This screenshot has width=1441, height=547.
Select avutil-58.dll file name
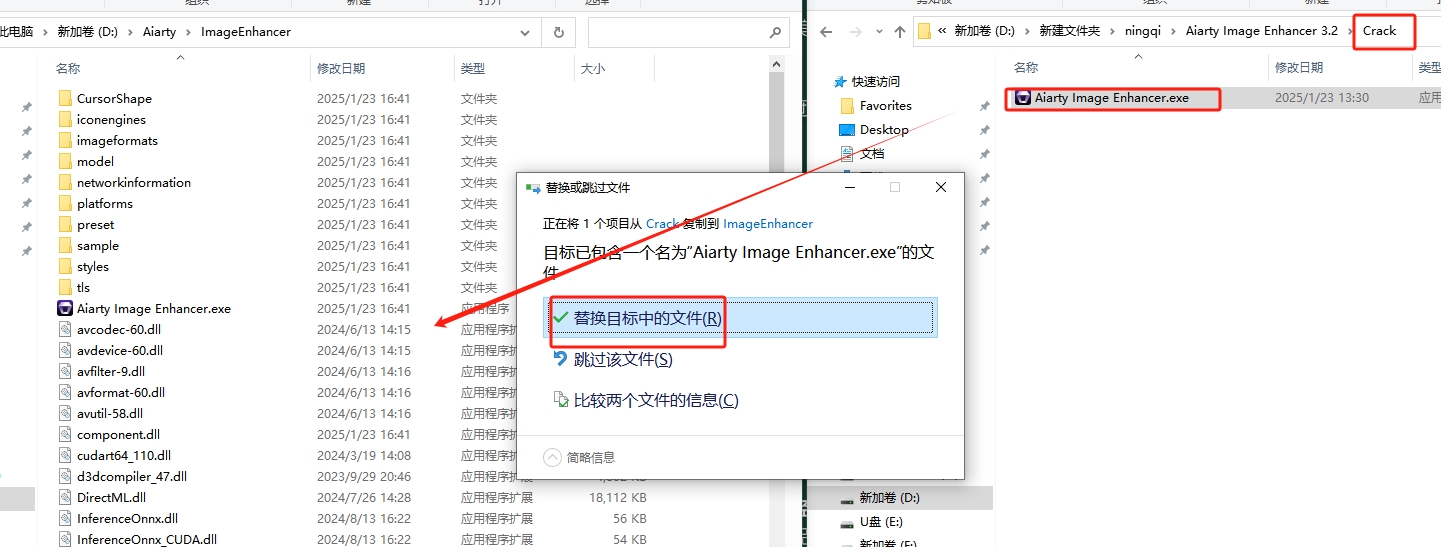(x=110, y=414)
